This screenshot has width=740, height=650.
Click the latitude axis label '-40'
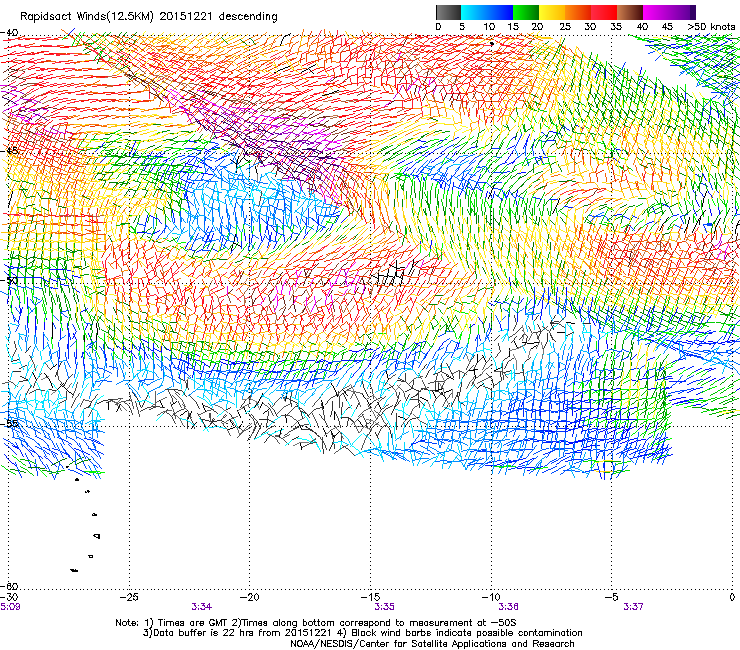[x=10, y=33]
